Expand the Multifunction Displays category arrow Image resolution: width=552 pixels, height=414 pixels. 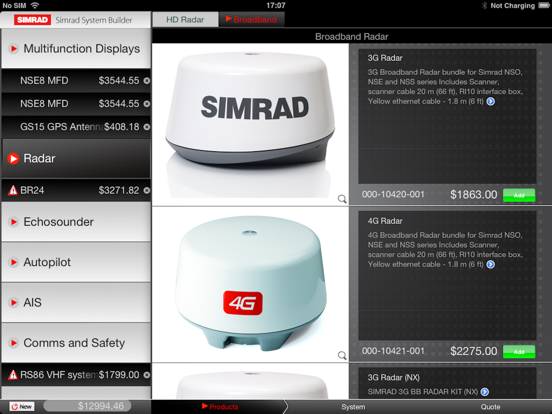13,49
